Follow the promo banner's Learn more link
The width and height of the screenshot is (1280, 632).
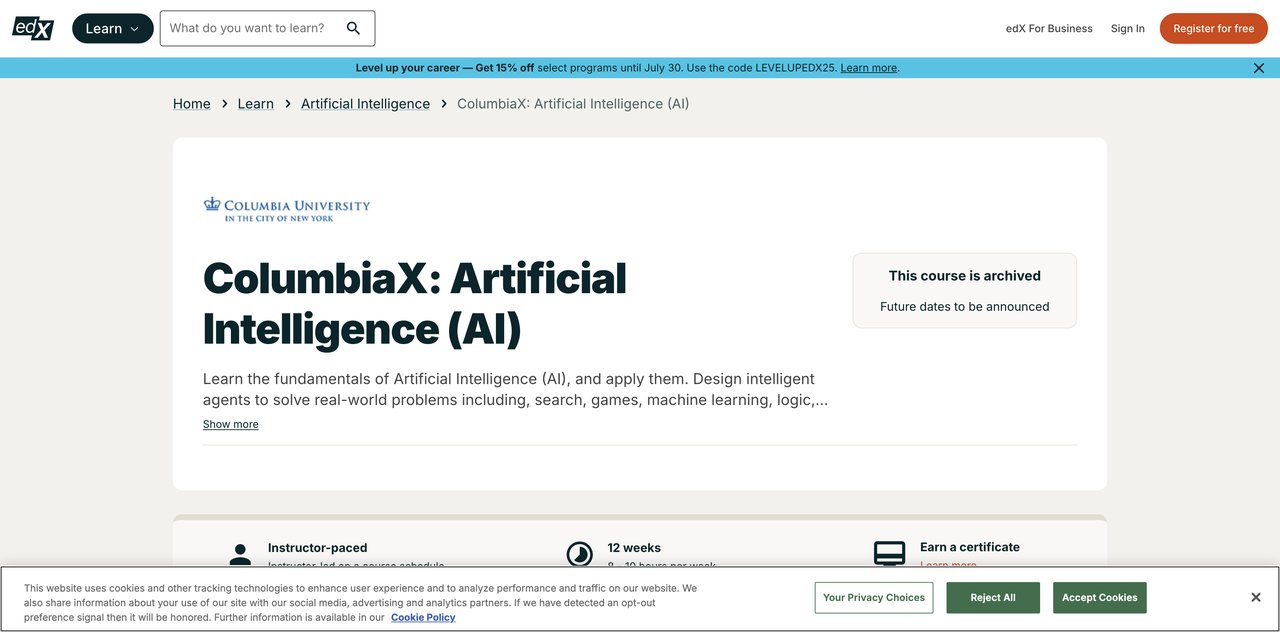(868, 68)
